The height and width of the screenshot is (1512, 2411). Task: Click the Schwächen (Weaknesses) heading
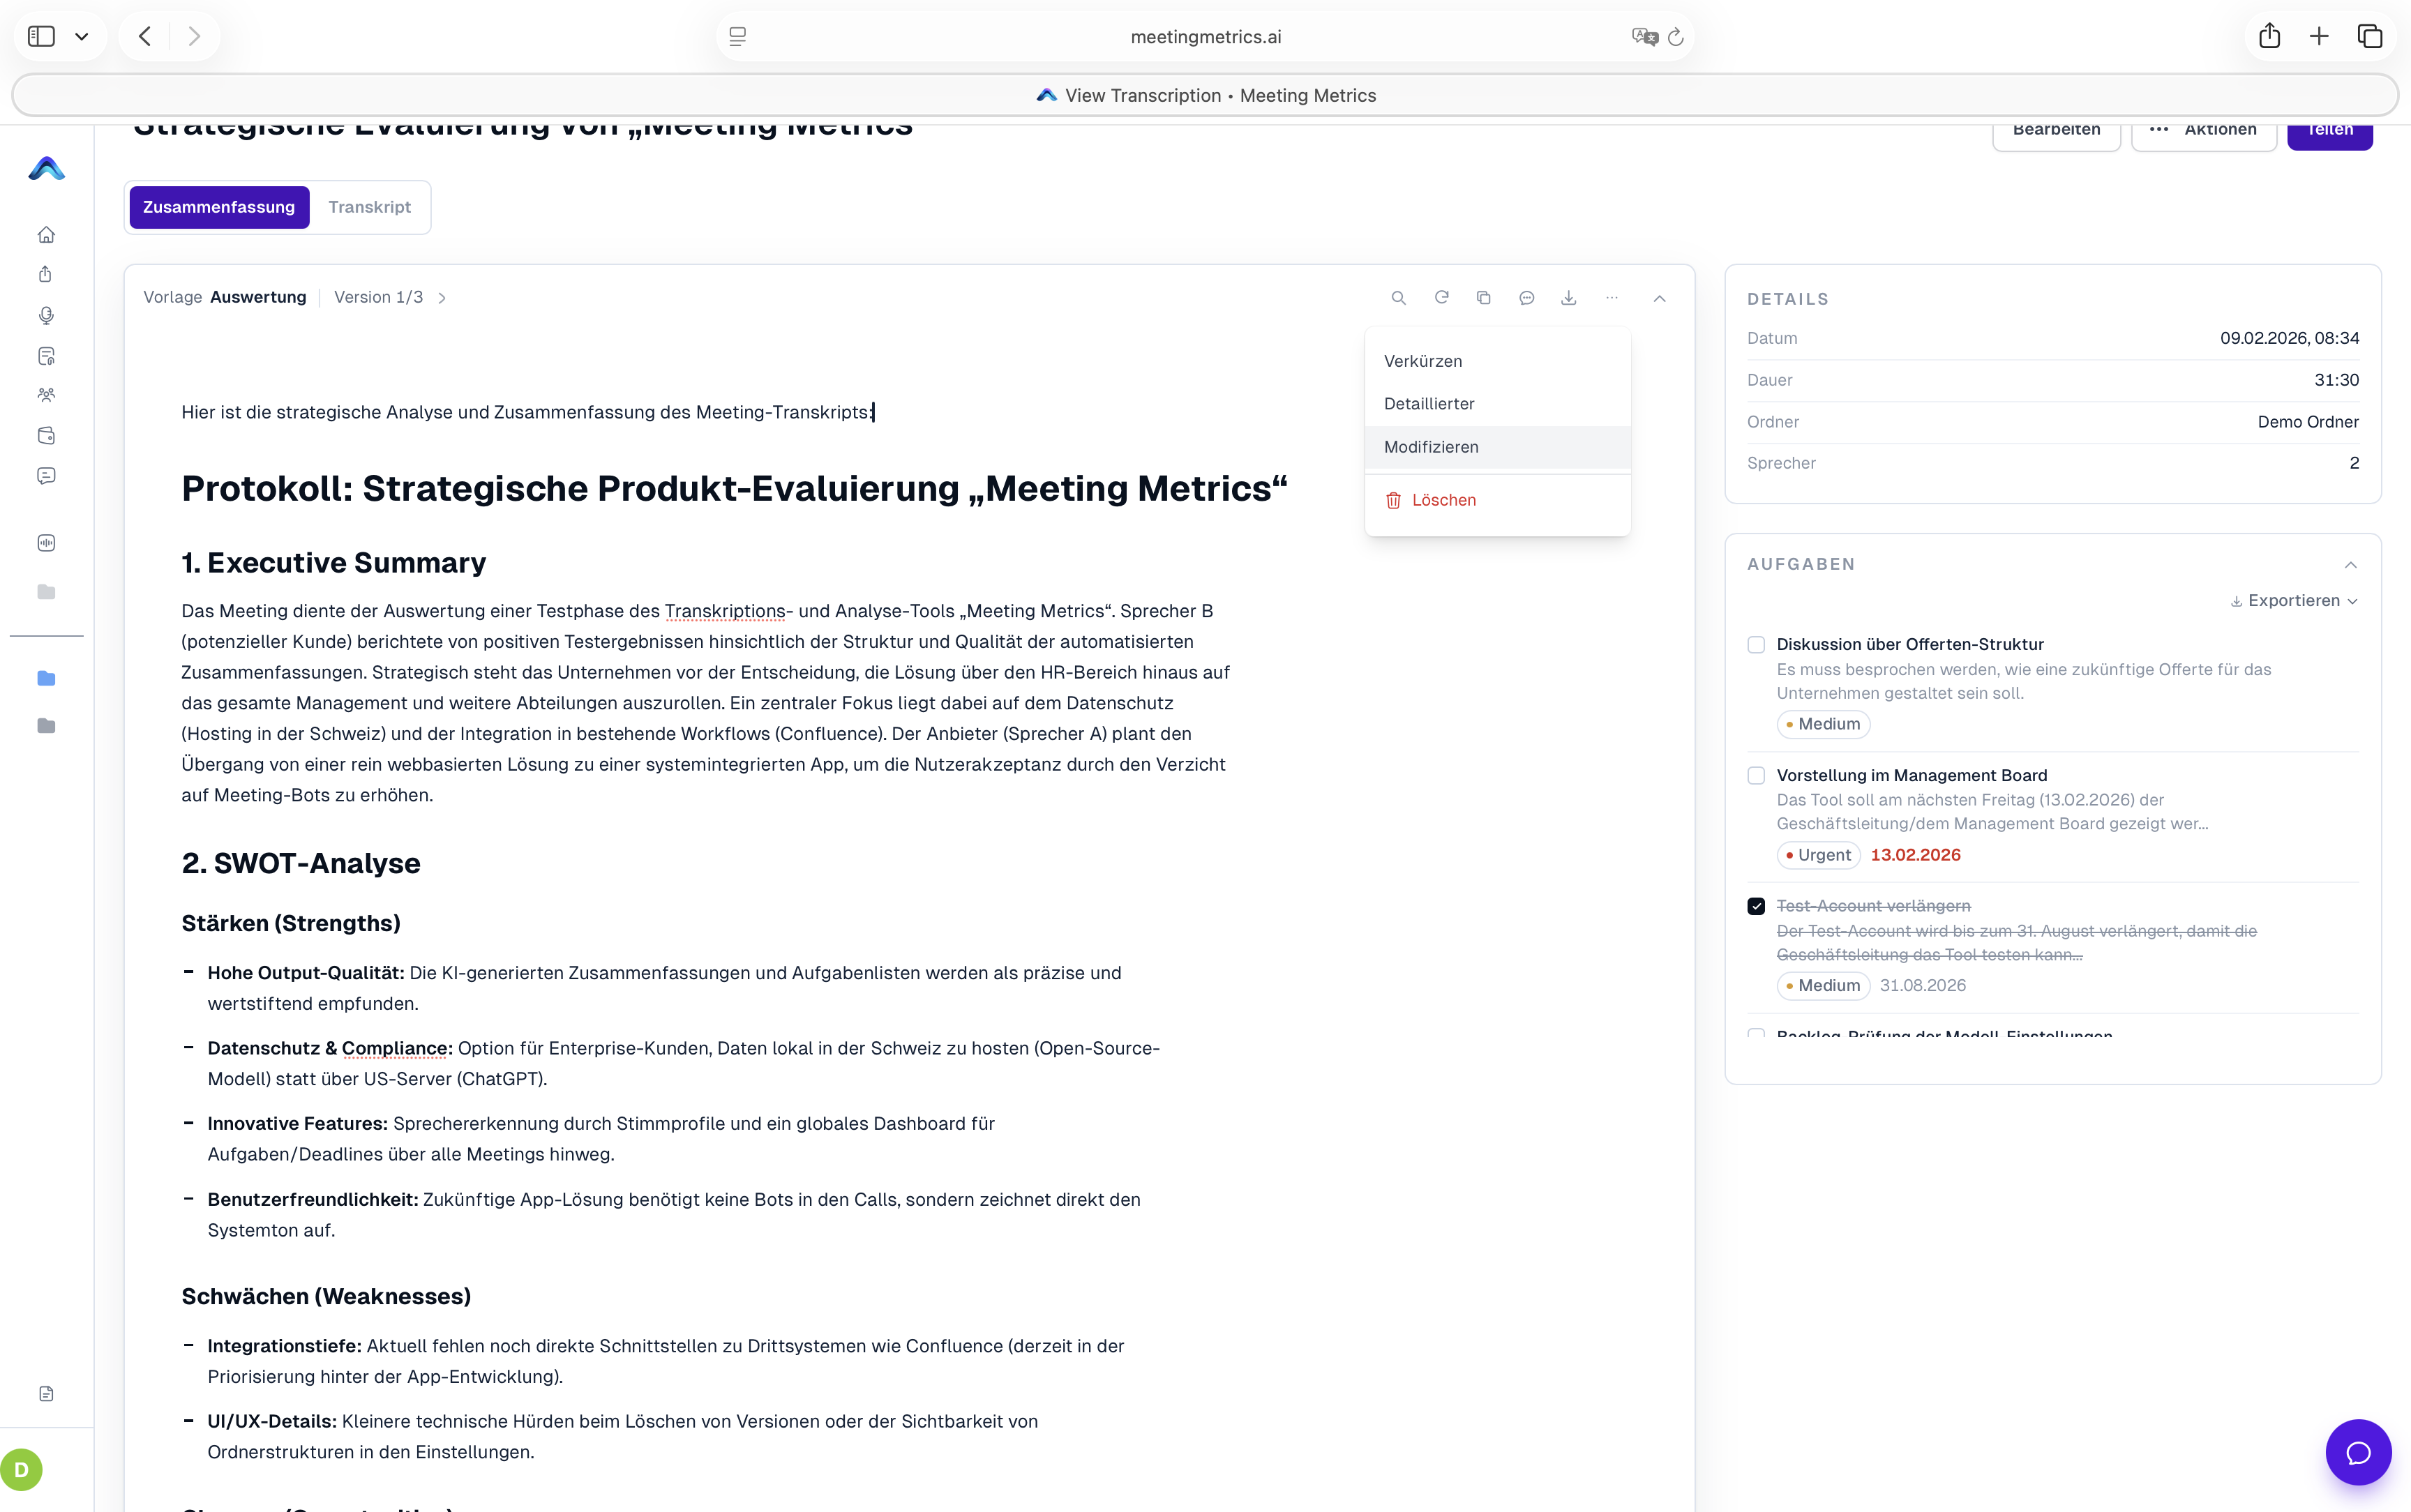coord(326,1297)
